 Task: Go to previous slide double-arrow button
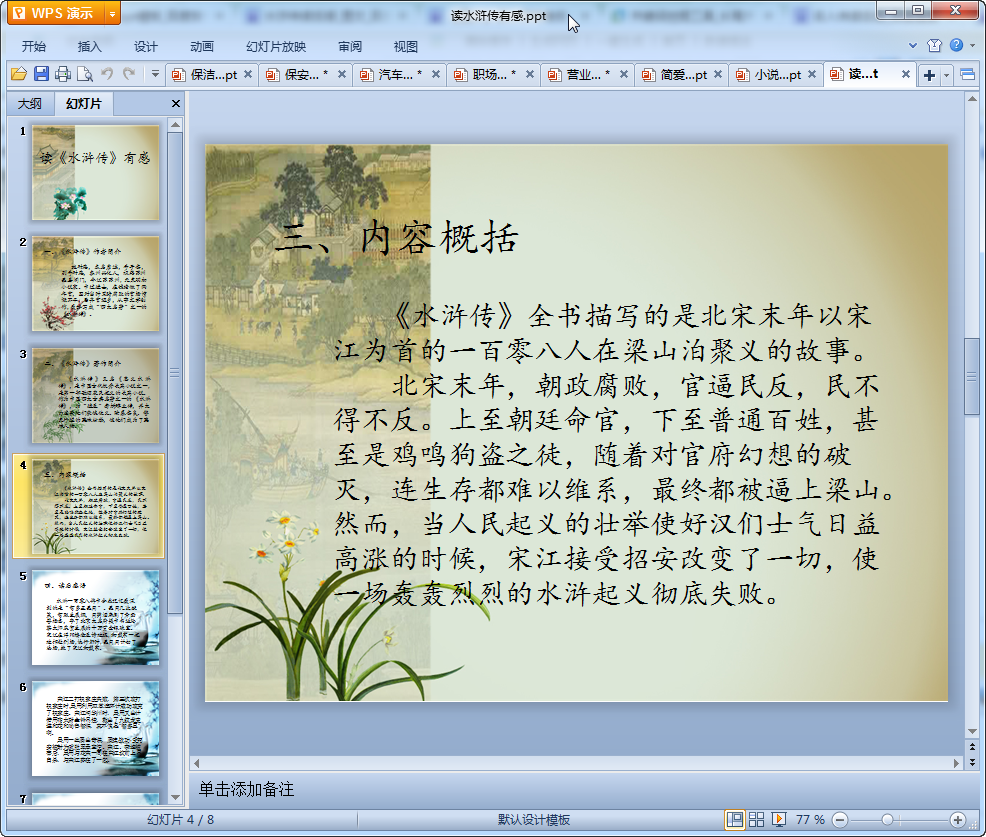tap(972, 746)
